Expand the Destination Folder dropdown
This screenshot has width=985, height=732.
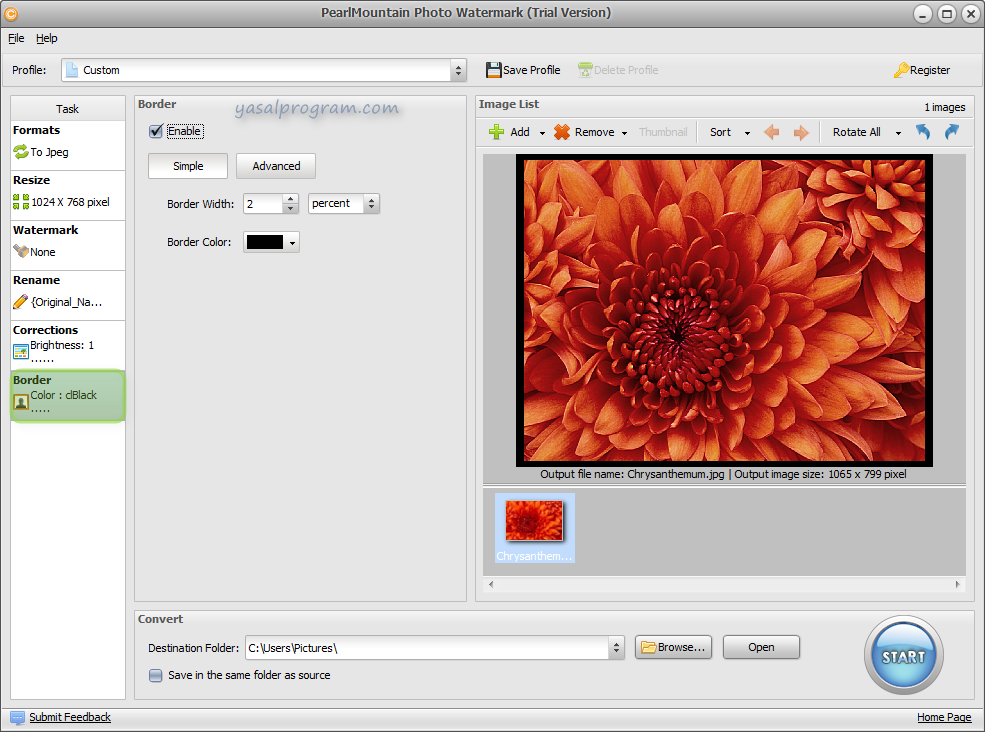coord(616,648)
